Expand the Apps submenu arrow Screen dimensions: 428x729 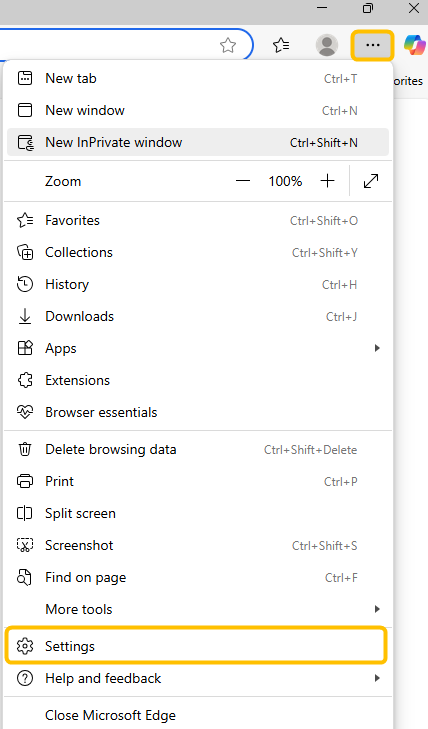pos(377,348)
